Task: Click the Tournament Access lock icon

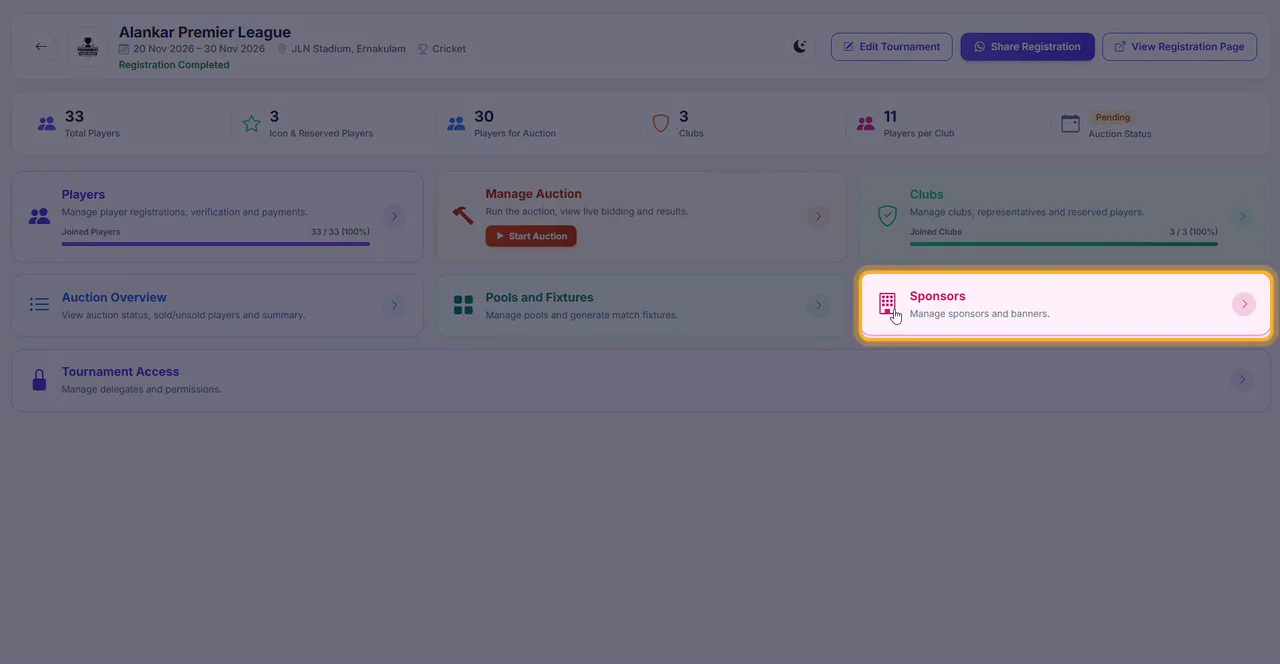Action: click(x=39, y=380)
